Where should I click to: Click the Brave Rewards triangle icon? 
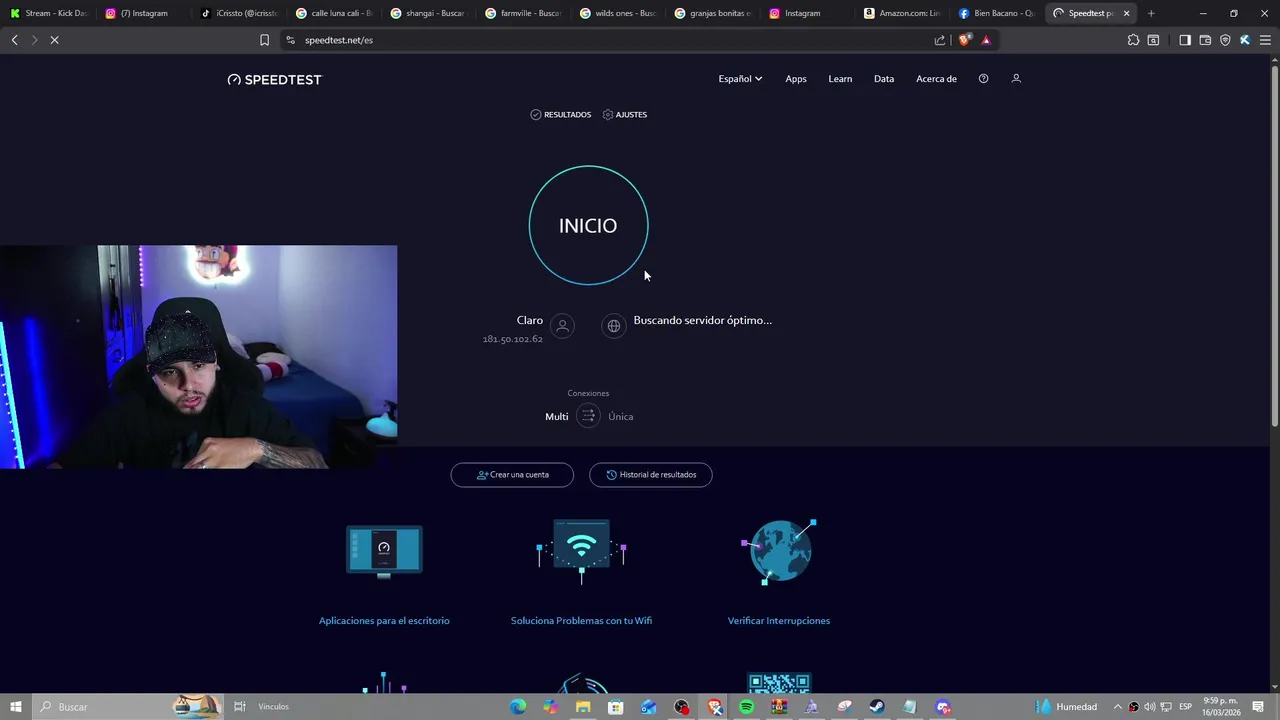986,40
